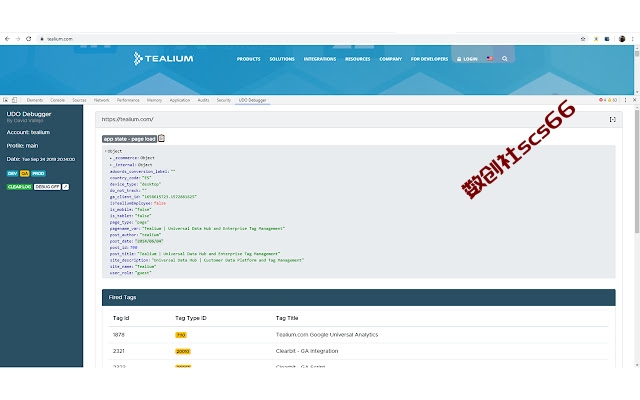
Task: Switch to the Elements DevTools tab
Action: (x=35, y=100)
